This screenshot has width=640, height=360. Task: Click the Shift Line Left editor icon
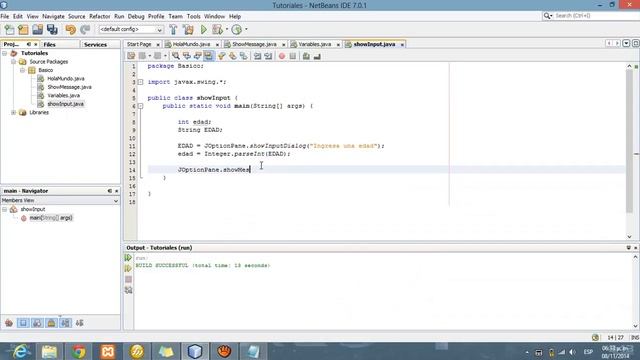(x=257, y=56)
